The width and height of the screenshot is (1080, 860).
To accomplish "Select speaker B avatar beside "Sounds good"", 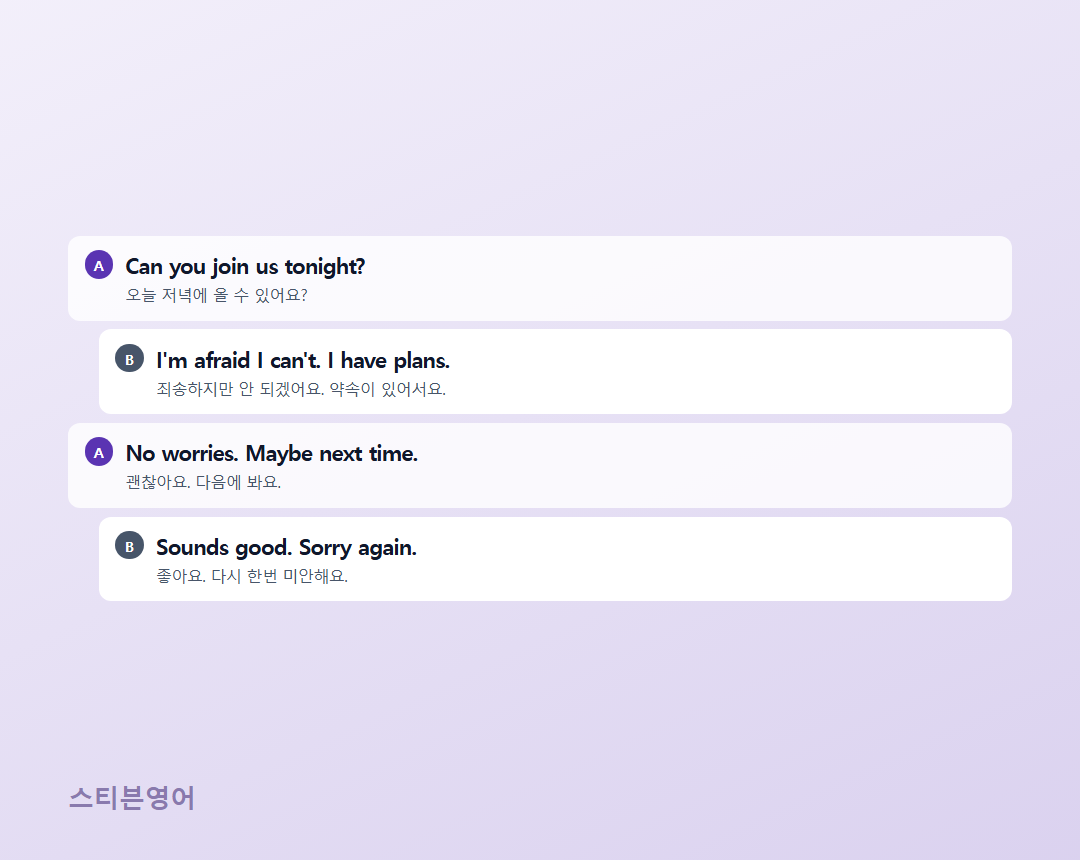I will [x=129, y=545].
